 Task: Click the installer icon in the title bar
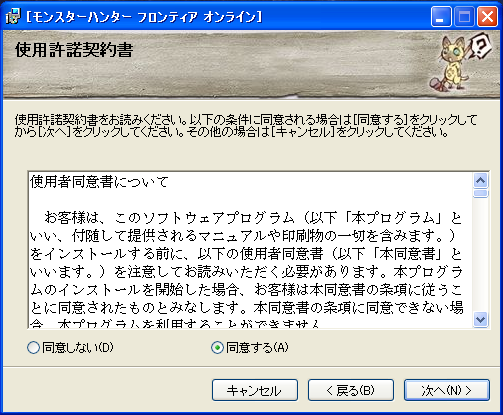pyautogui.click(x=13, y=16)
